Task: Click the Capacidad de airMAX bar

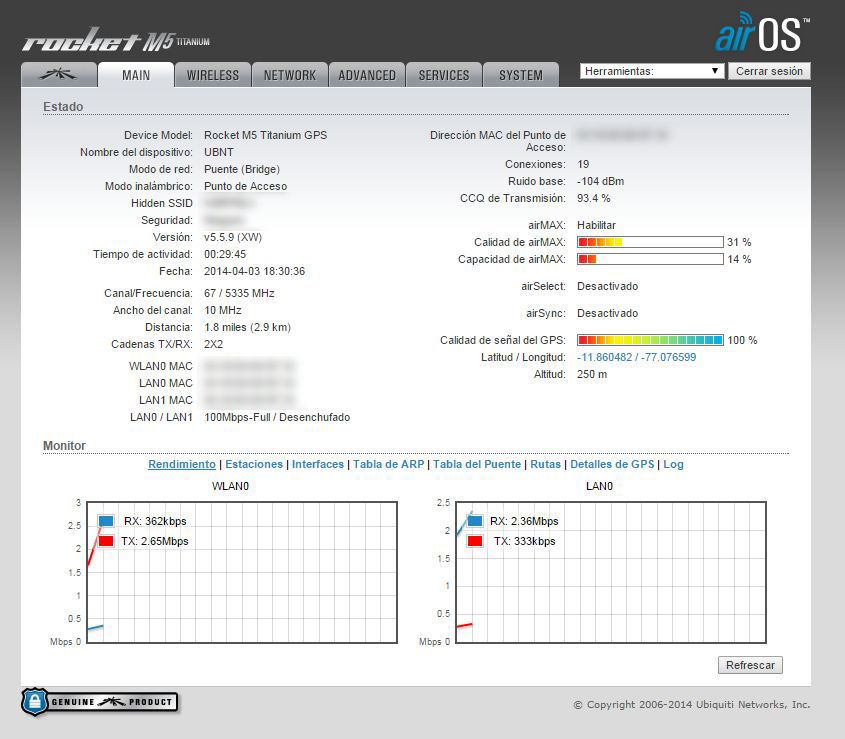Action: [650, 259]
